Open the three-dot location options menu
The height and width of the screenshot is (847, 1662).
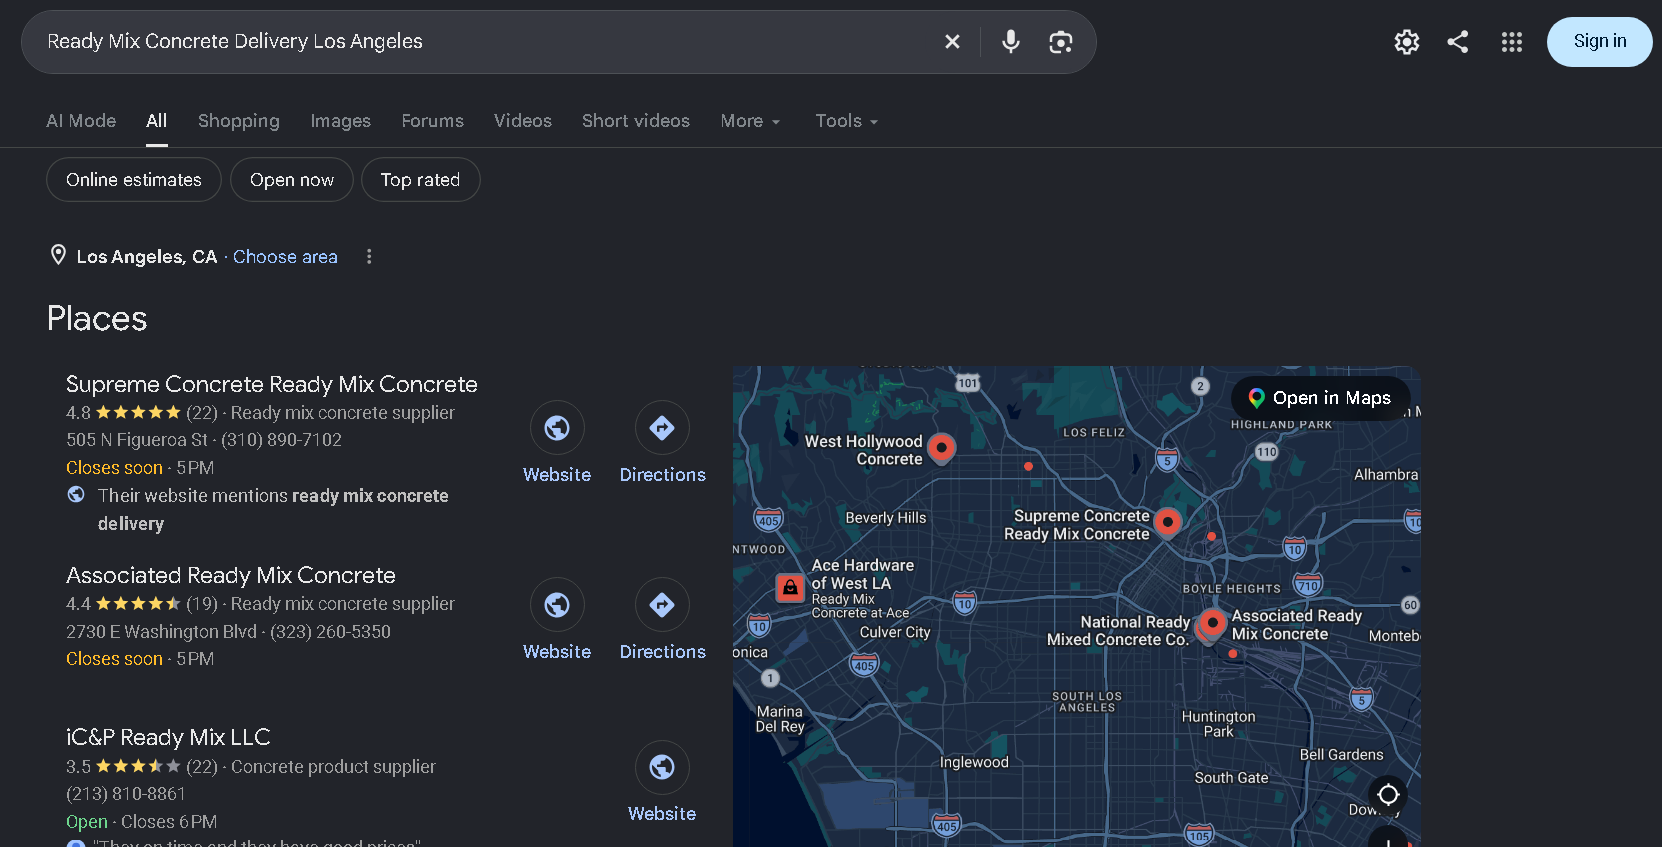369,257
